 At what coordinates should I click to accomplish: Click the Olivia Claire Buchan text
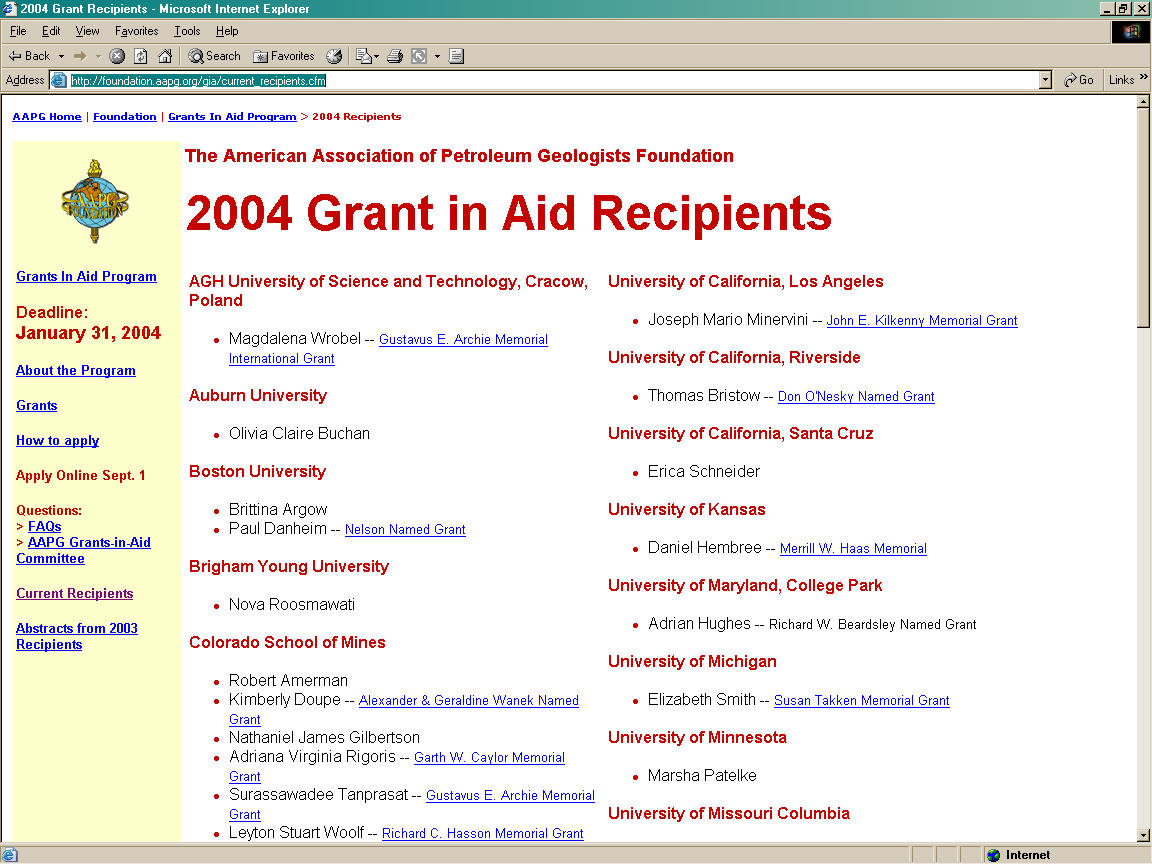pos(299,433)
